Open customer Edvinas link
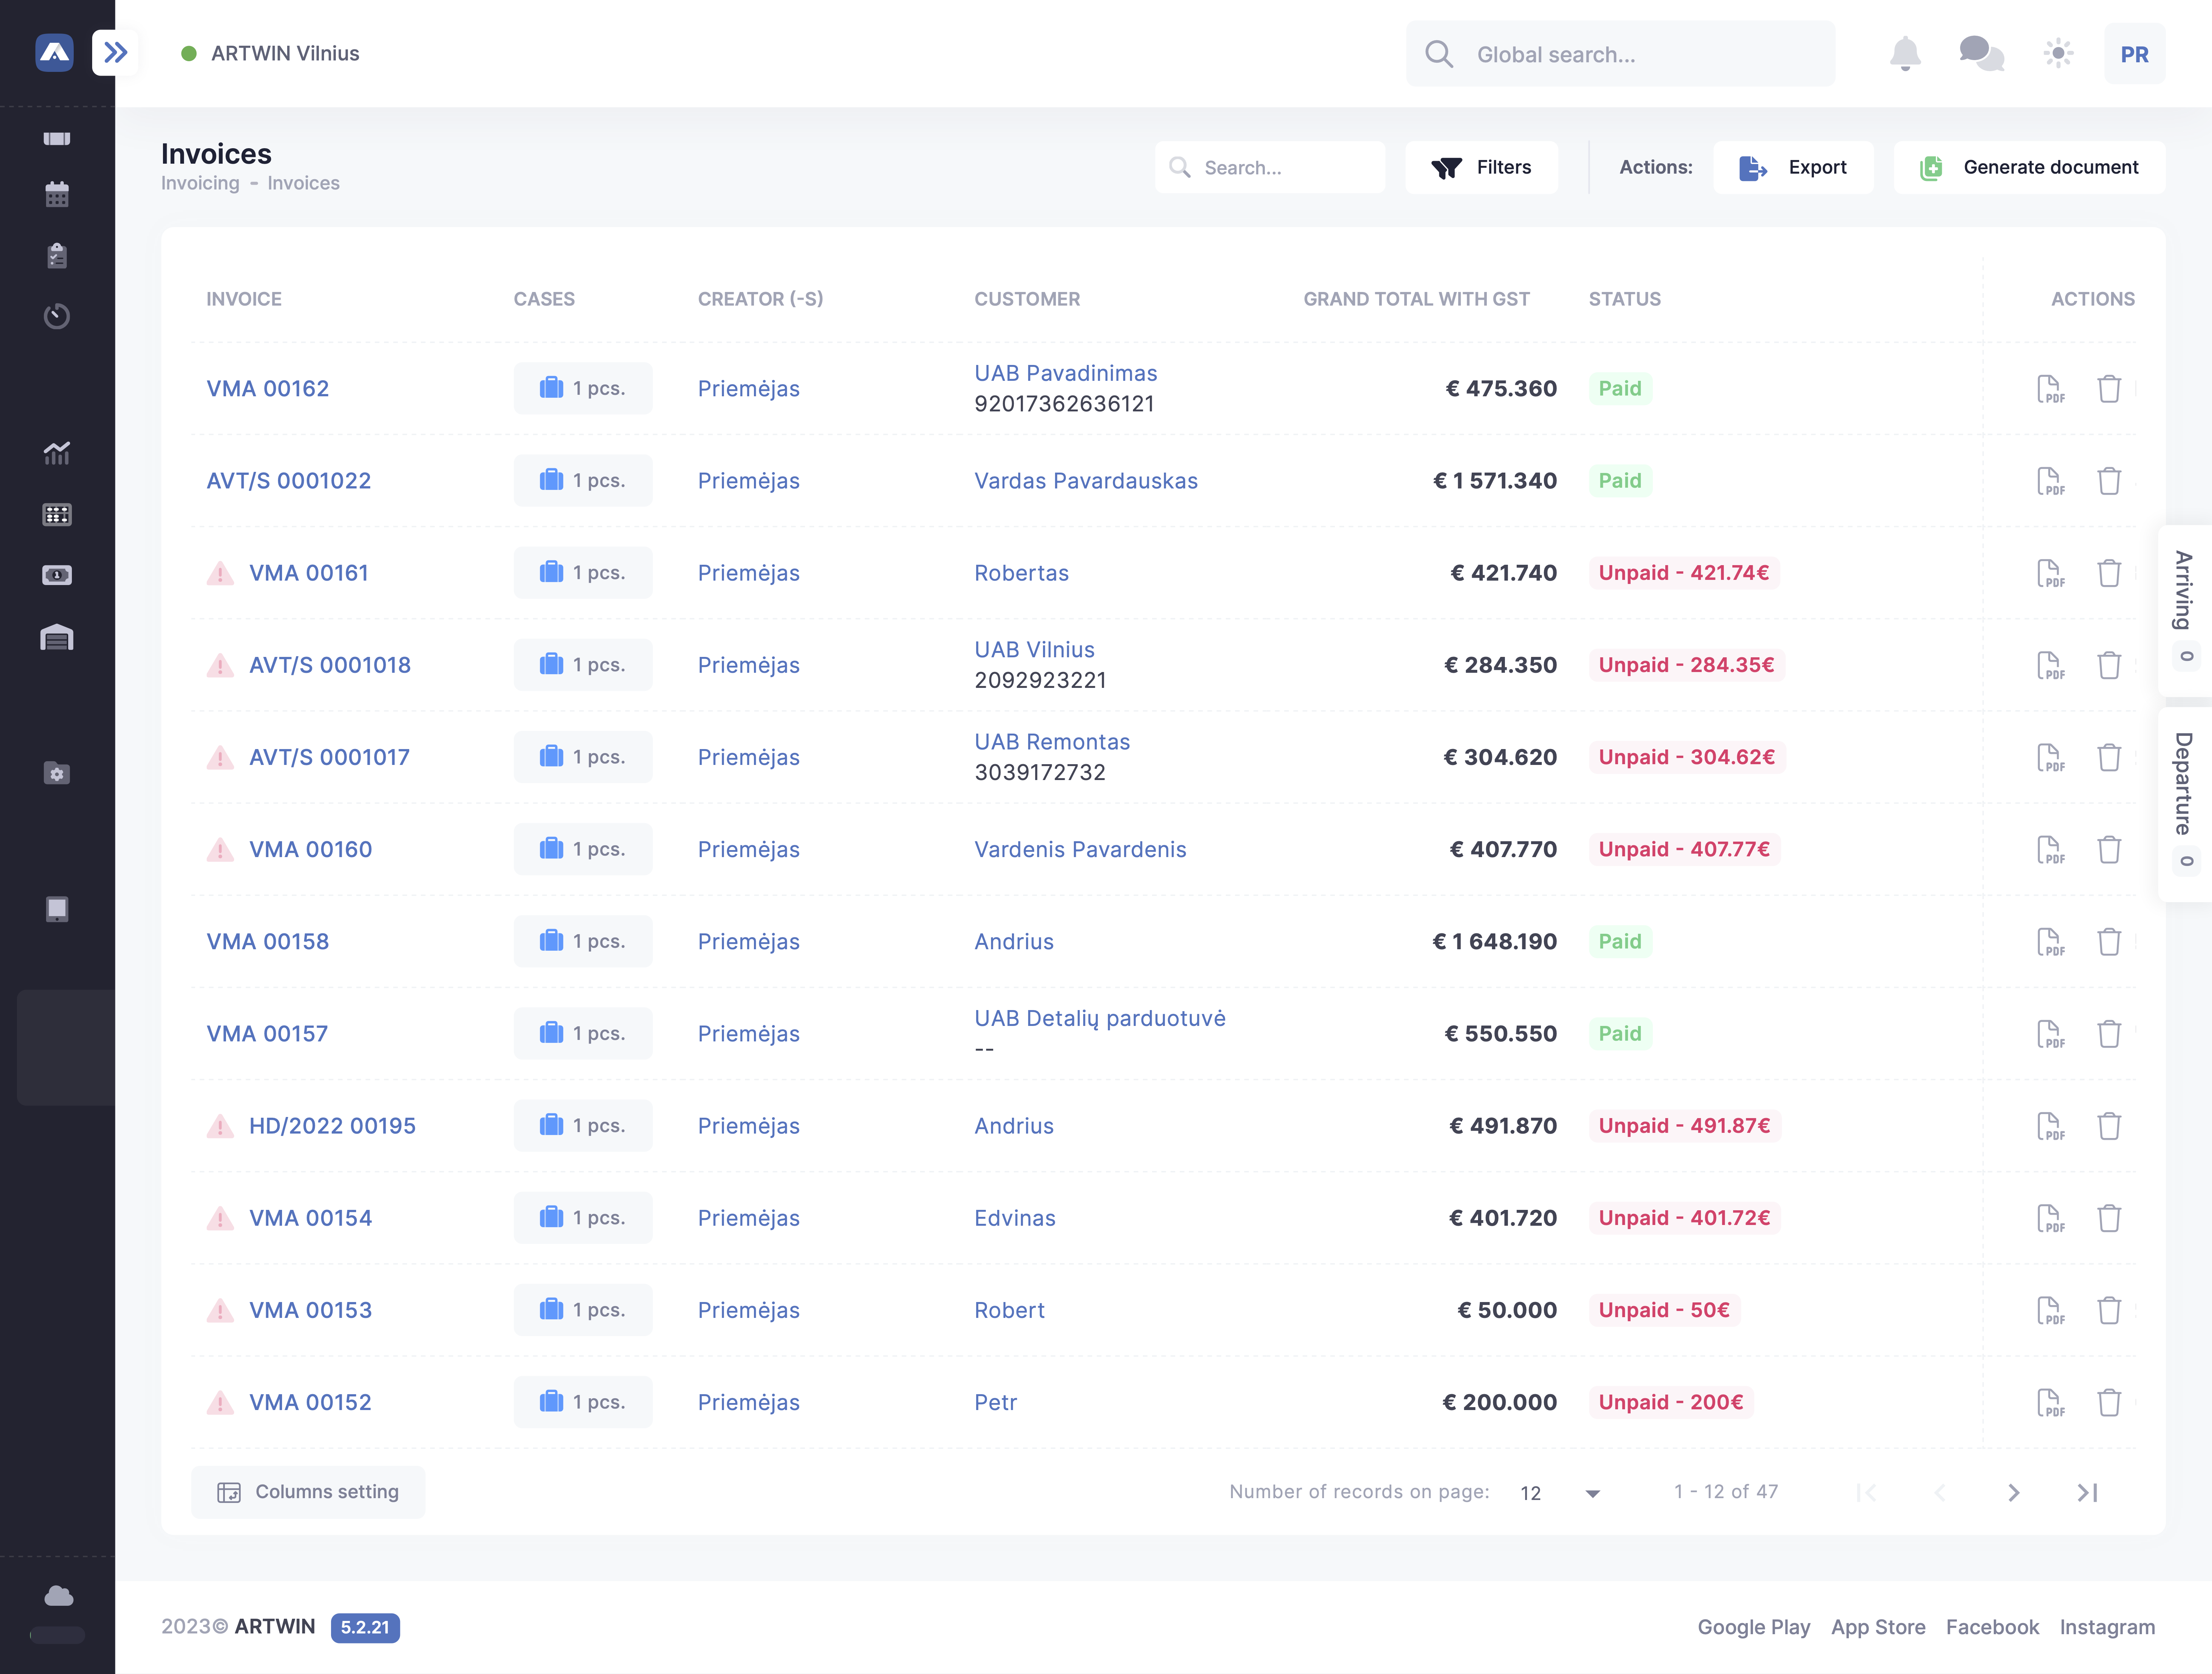Image resolution: width=2212 pixels, height=1674 pixels. point(1015,1218)
